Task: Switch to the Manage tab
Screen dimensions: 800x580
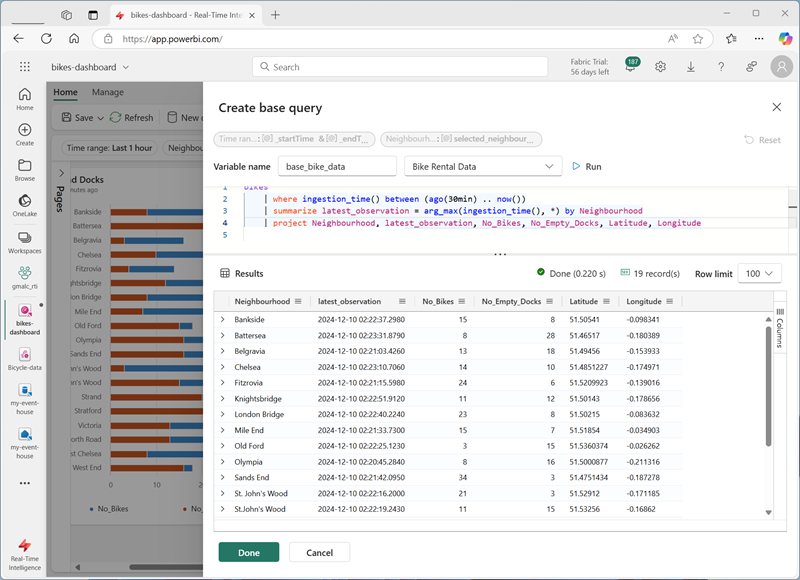Action: point(108,92)
